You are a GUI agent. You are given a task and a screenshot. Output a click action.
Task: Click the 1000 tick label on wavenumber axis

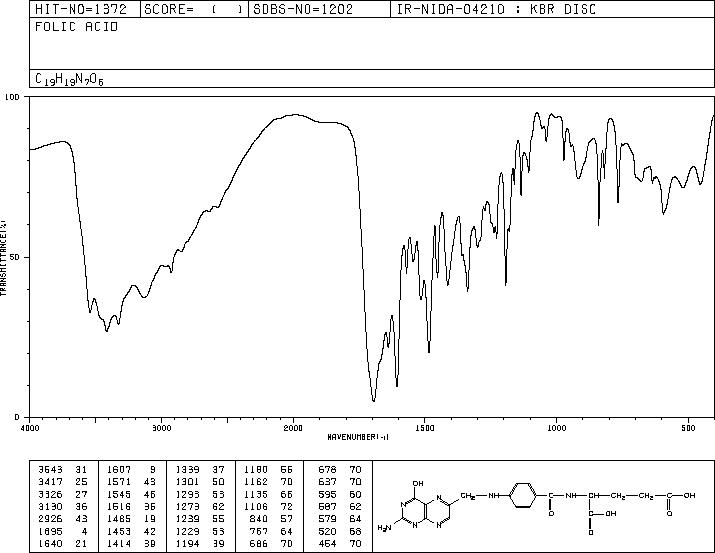556,428
